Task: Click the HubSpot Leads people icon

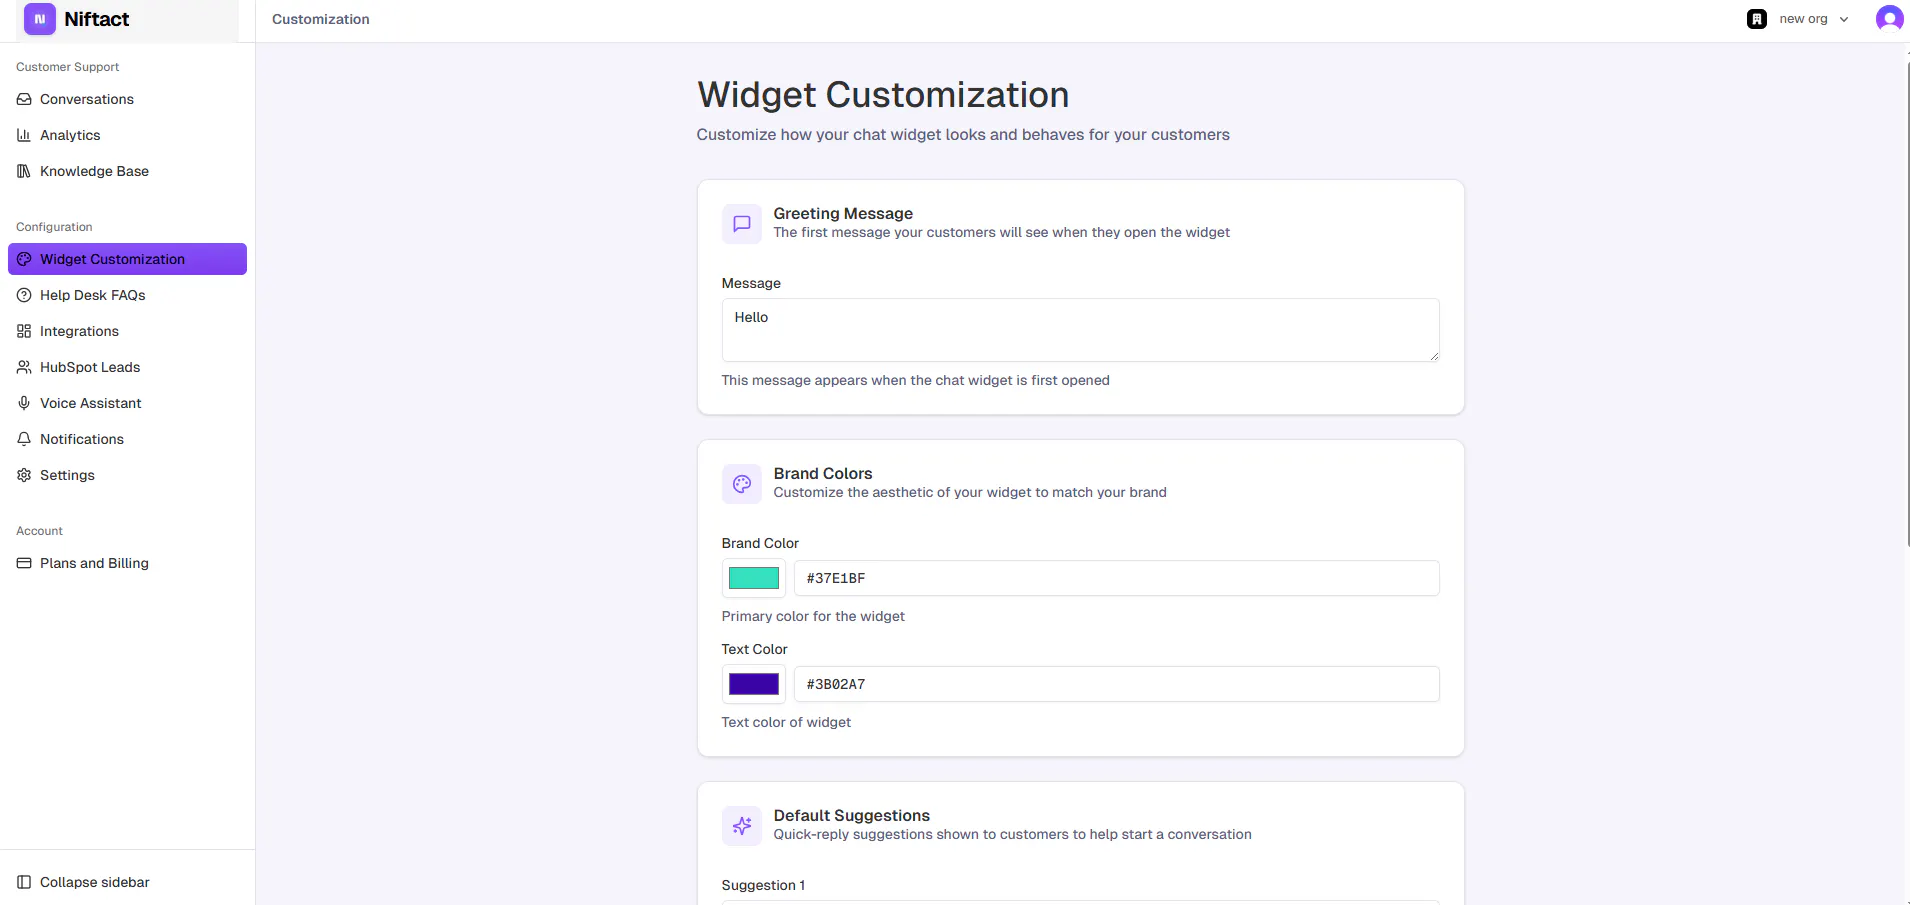Action: tap(24, 367)
